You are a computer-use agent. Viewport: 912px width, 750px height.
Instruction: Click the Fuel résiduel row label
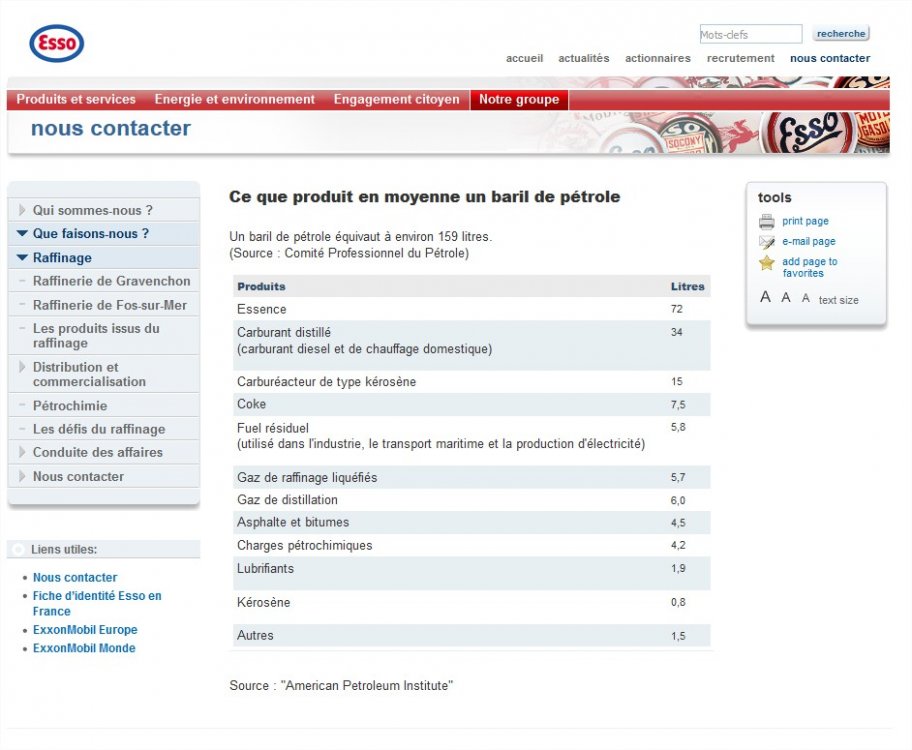(273, 428)
